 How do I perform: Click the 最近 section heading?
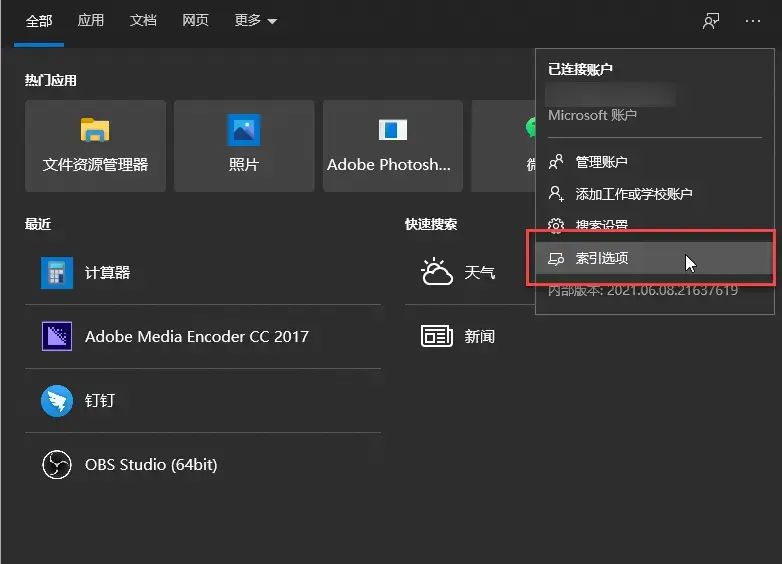(38, 224)
